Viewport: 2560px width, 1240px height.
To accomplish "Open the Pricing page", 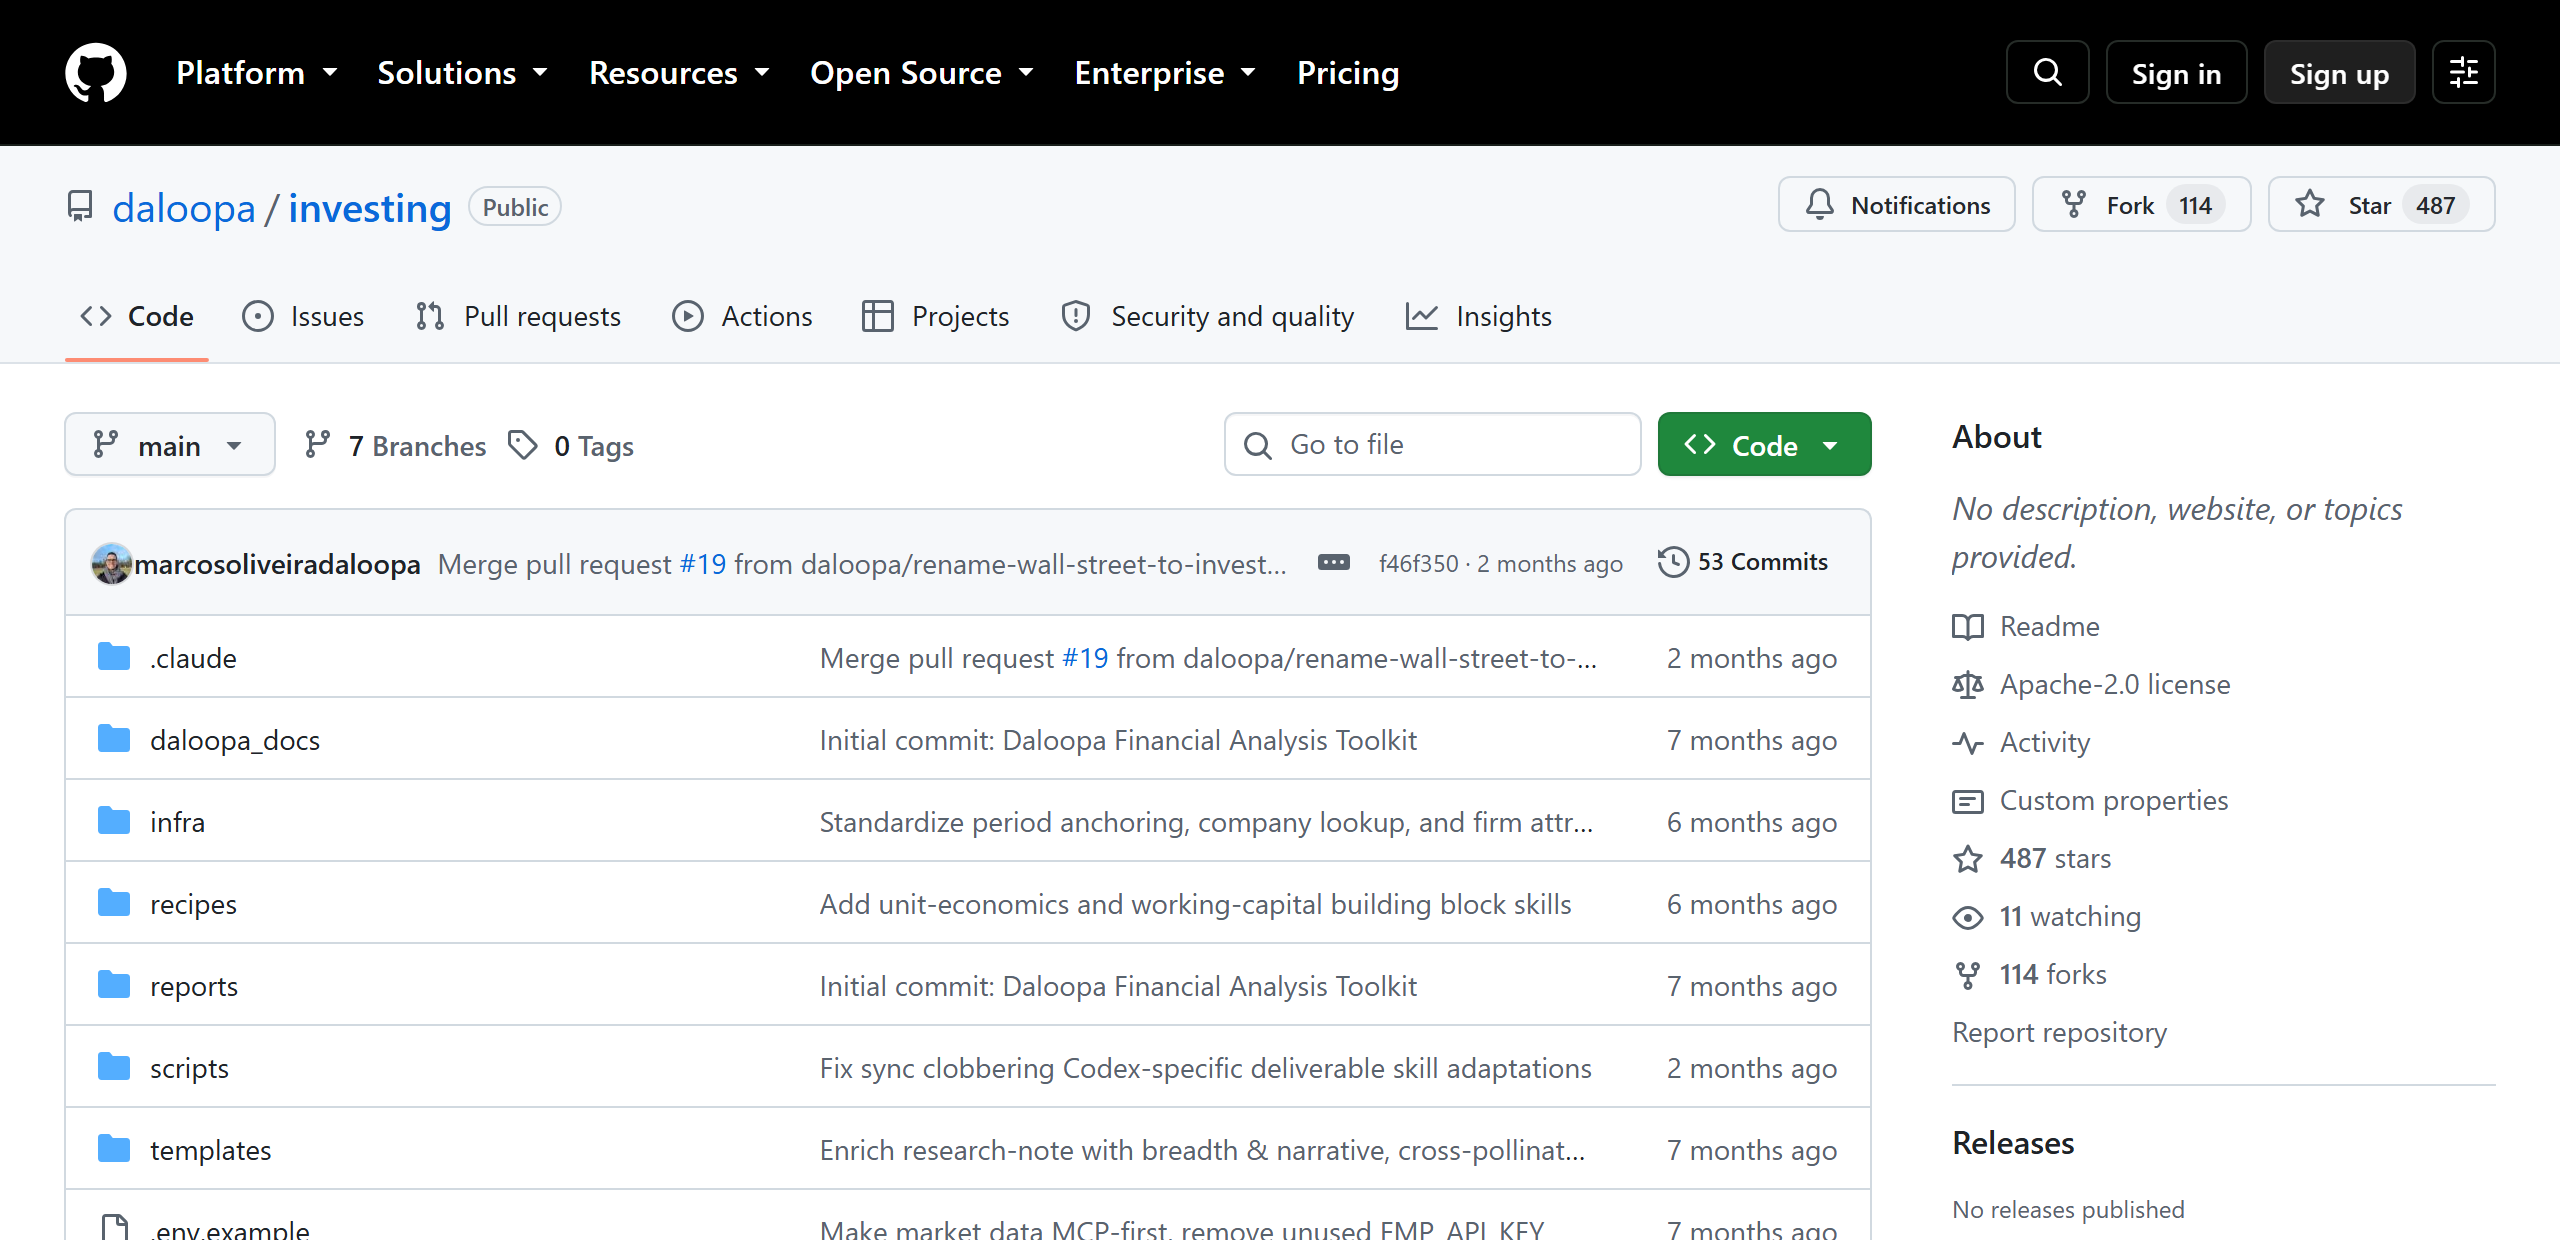I will pyautogui.click(x=1347, y=72).
